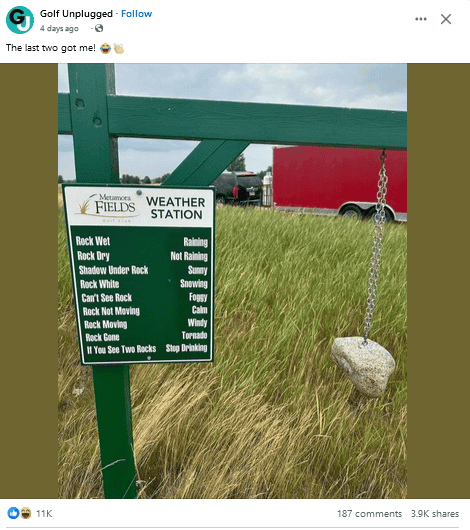Click the laughing emoji in the caption

point(105,48)
